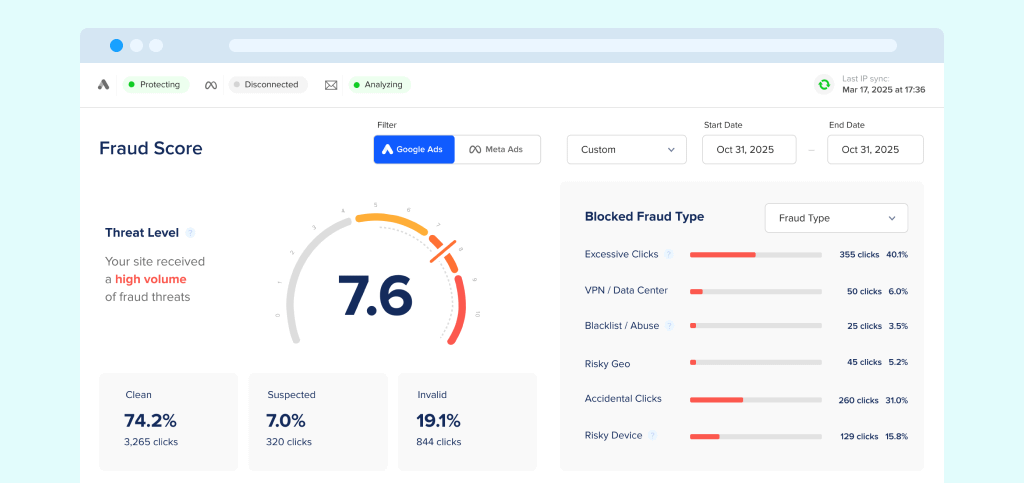1024x483 pixels.
Task: Click help icon beside Risky Device
Action: point(653,435)
